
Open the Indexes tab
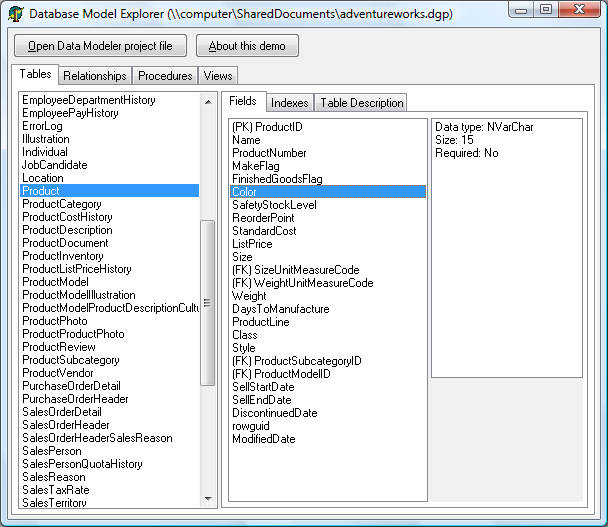pyautogui.click(x=289, y=103)
